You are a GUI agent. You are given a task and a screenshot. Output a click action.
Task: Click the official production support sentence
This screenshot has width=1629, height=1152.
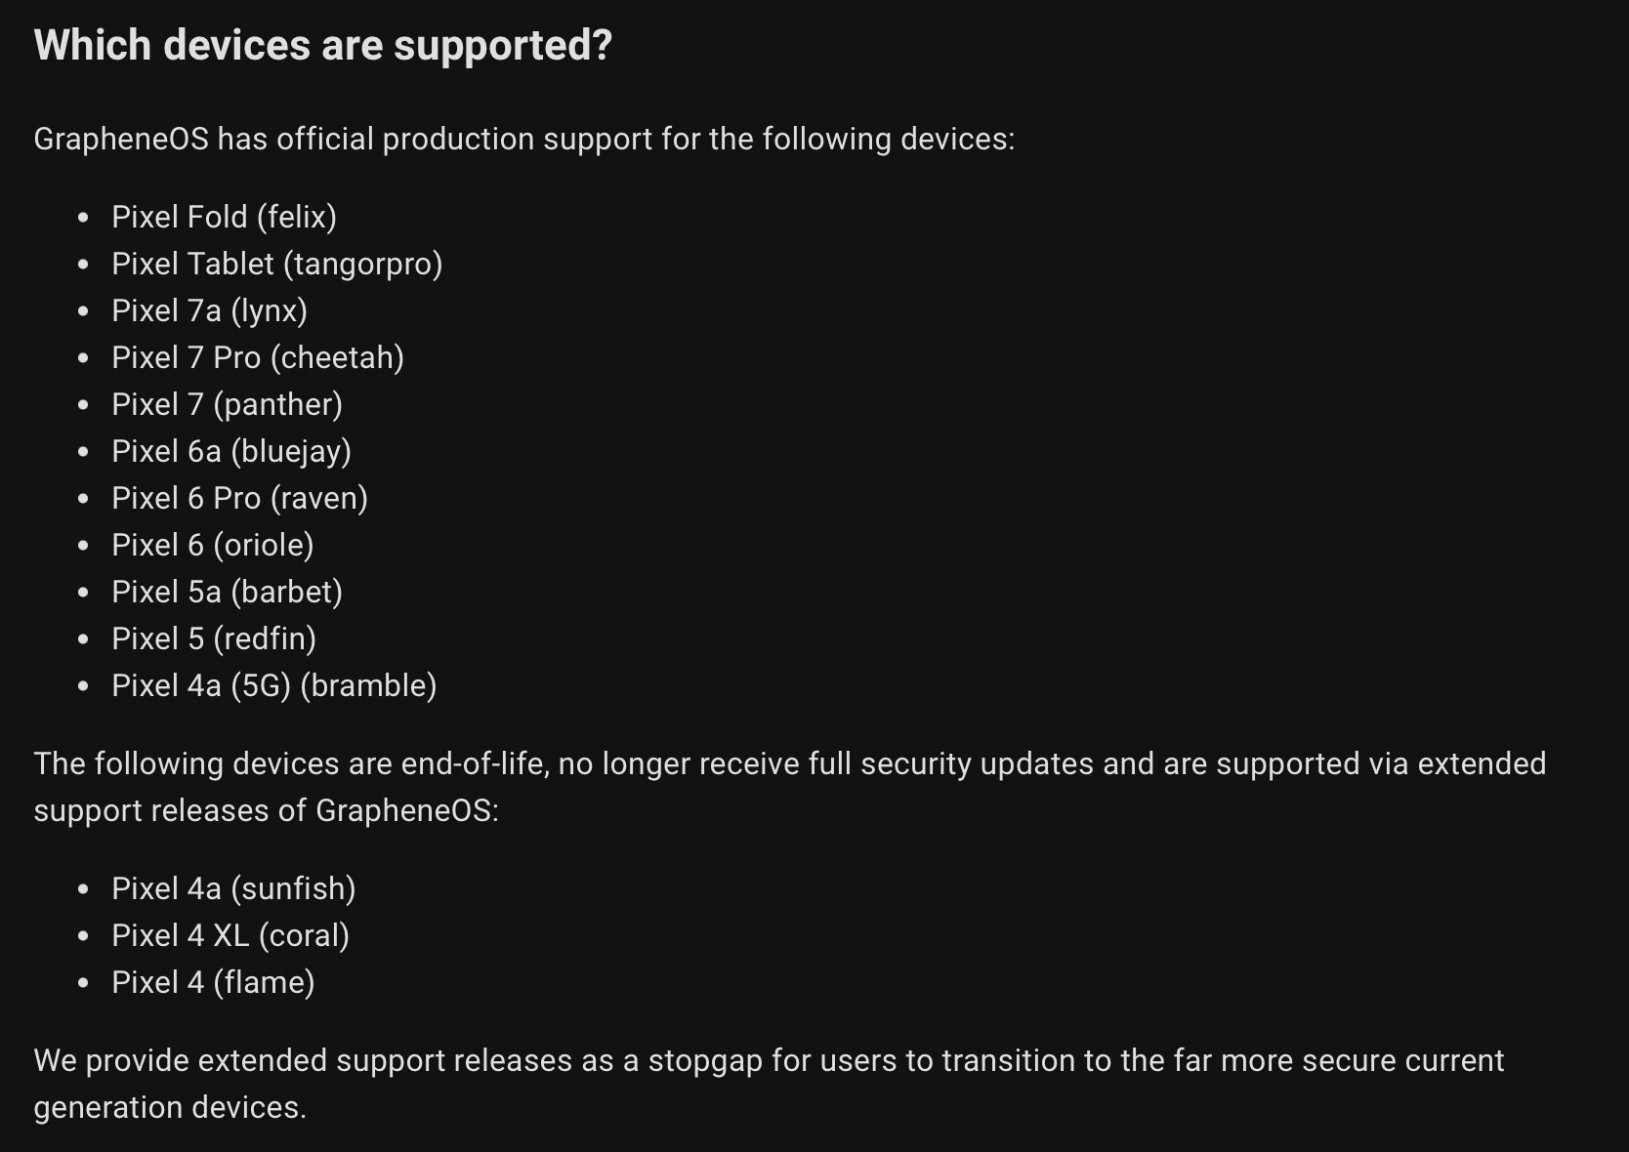[x=524, y=139]
